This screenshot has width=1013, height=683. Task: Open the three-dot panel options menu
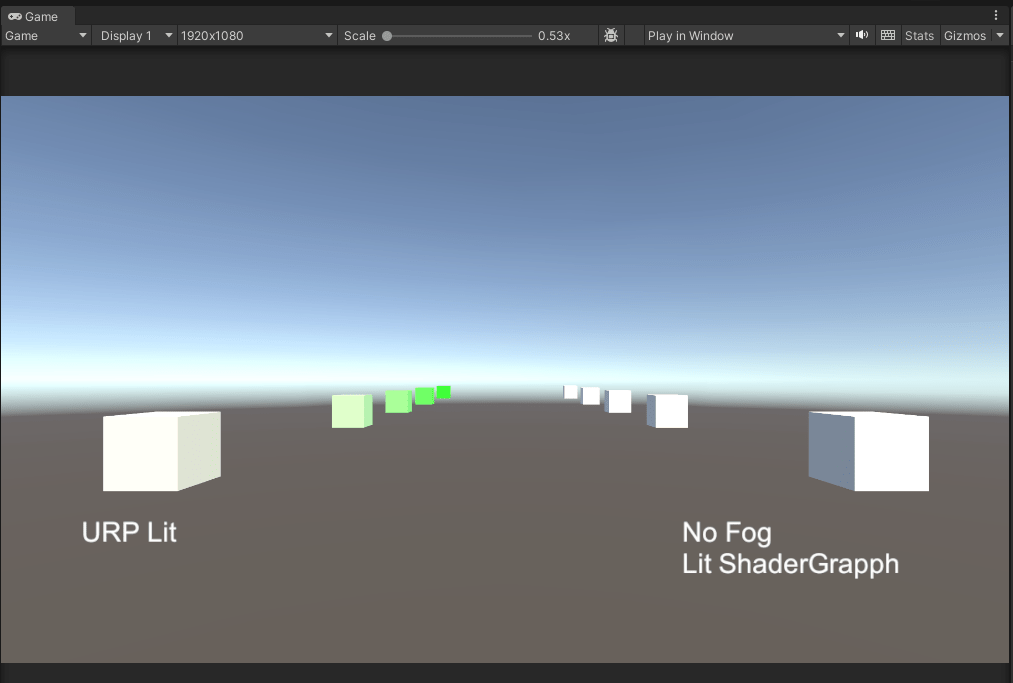pyautogui.click(x=996, y=15)
